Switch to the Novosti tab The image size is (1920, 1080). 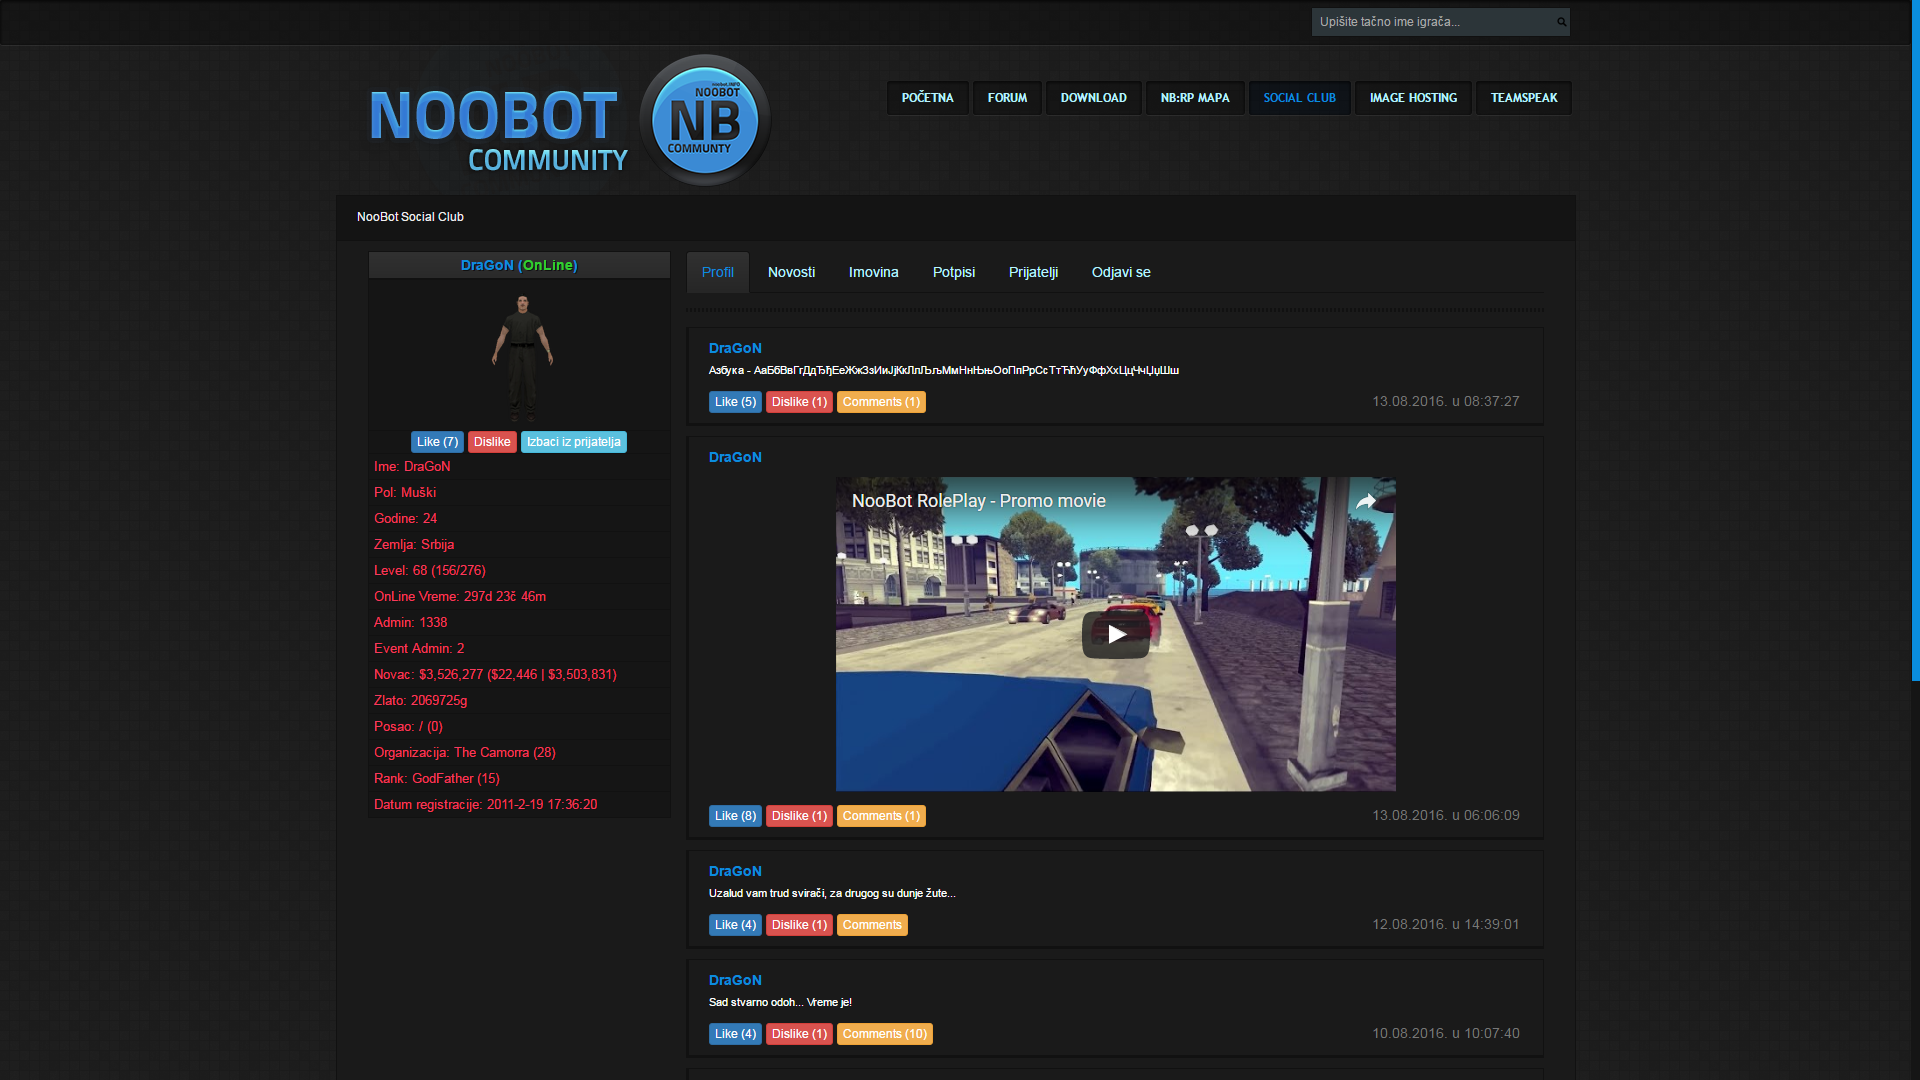791,272
